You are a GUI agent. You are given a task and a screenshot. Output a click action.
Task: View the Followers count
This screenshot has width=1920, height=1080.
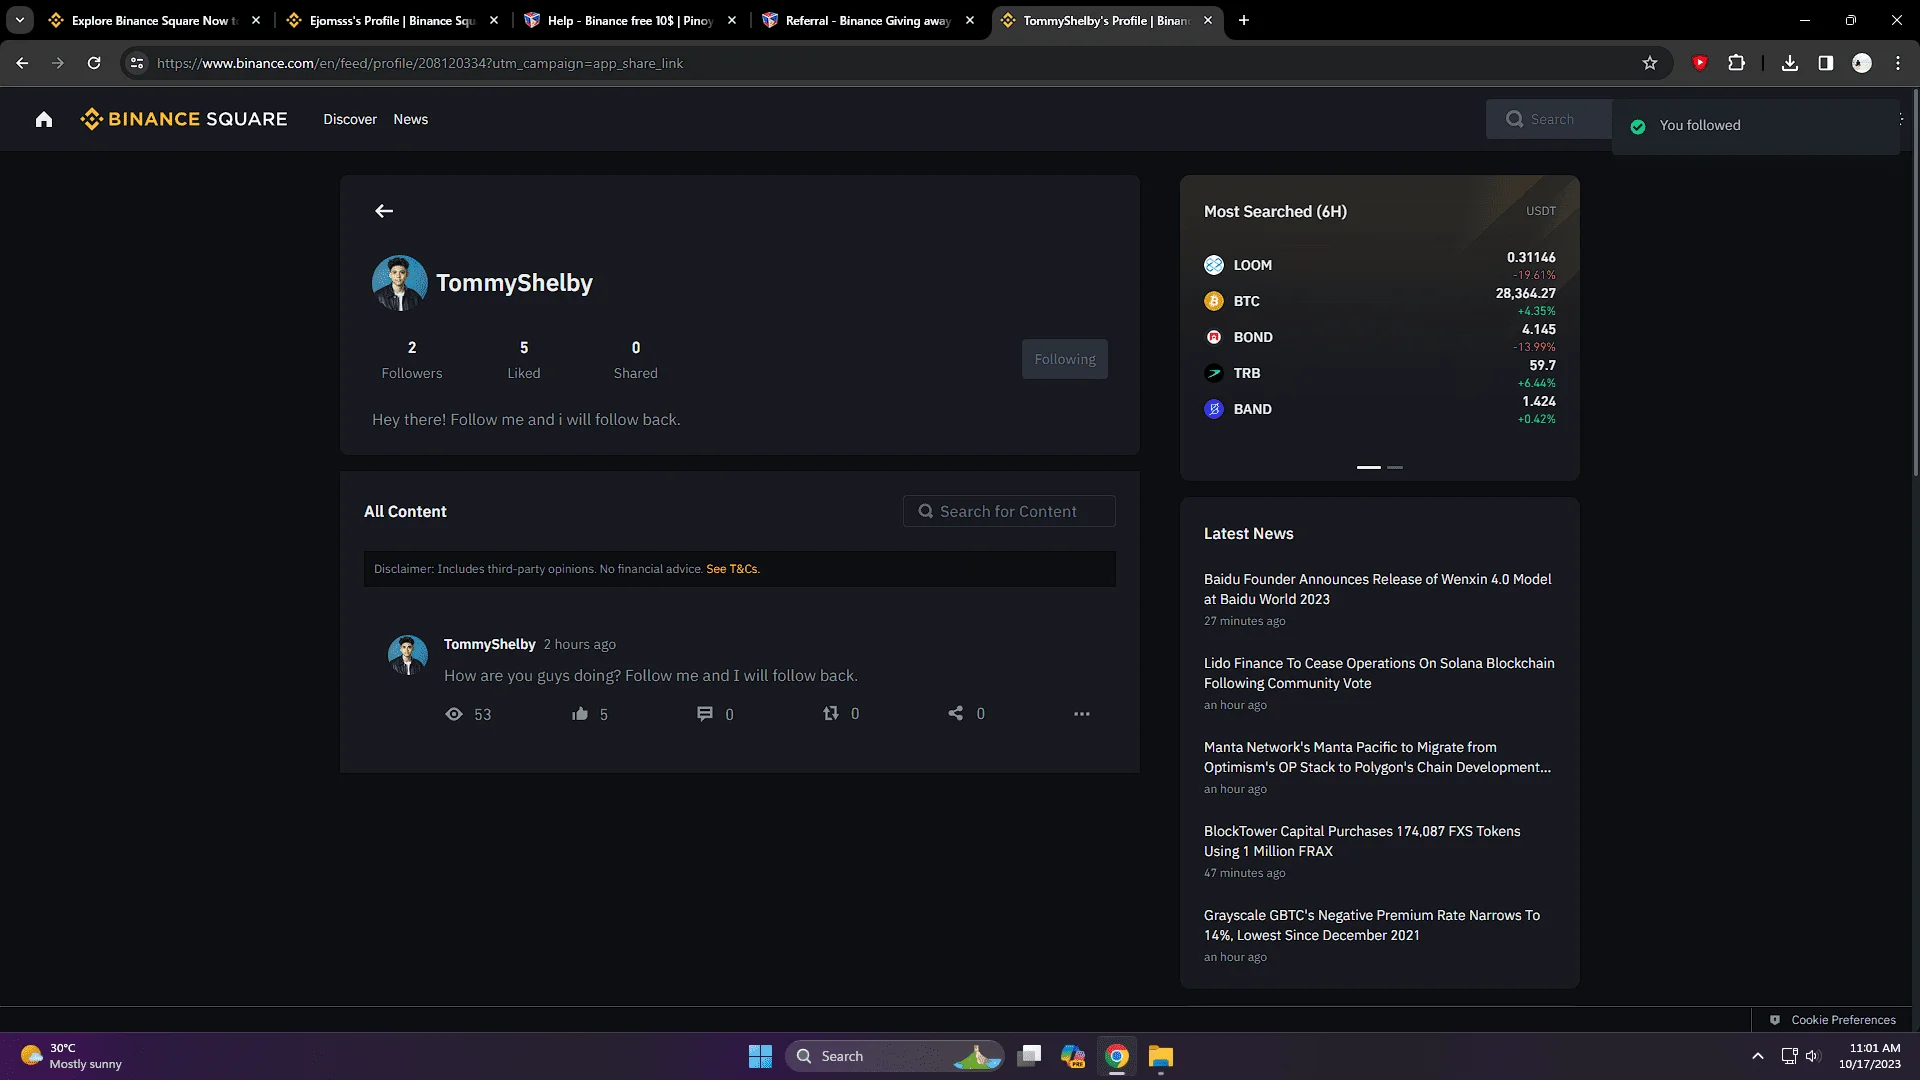coord(412,360)
